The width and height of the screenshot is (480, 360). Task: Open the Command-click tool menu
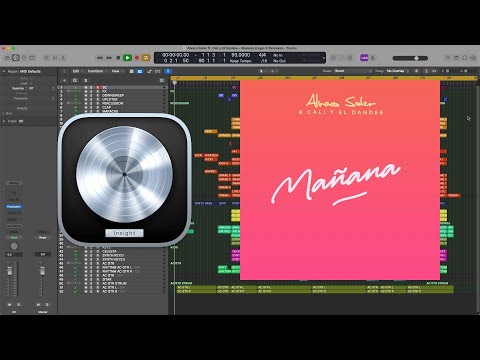tap(273, 71)
